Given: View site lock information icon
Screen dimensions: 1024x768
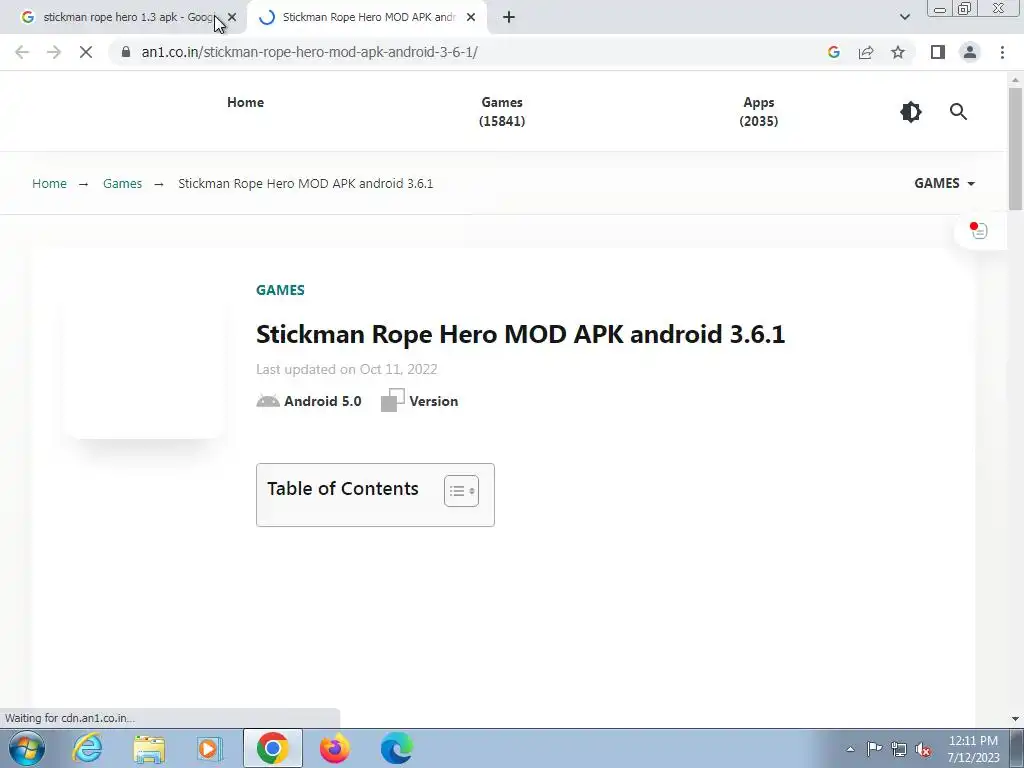Looking at the screenshot, I should click(x=125, y=52).
